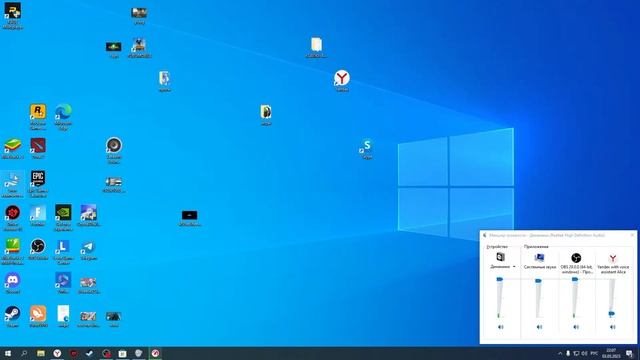
Task: Select the BlueStacks layered-stack desktop icon
Action: tap(13, 145)
